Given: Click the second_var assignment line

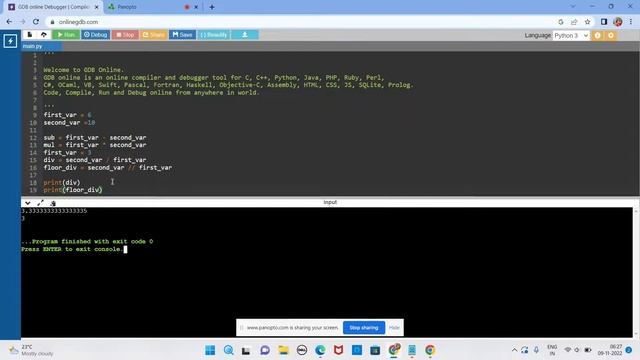Looking at the screenshot, I should click(69, 122).
